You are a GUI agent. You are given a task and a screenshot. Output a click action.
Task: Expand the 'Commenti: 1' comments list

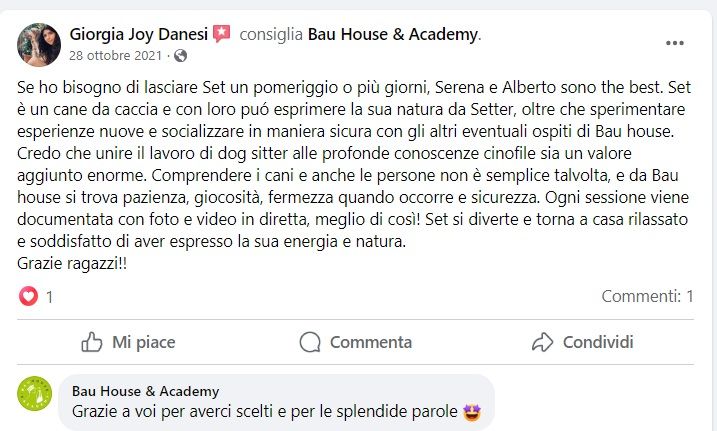[x=647, y=296]
